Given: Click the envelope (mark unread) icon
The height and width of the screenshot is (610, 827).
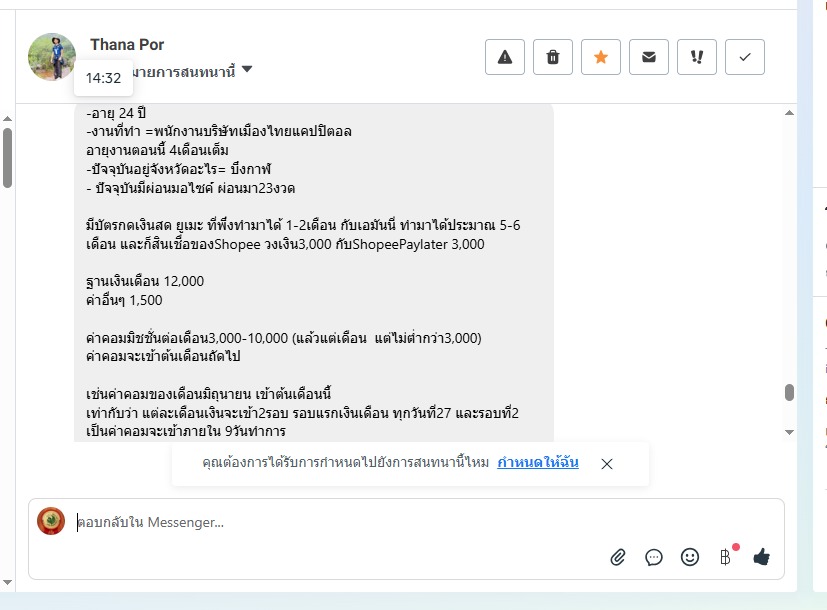Looking at the screenshot, I should click(649, 58).
